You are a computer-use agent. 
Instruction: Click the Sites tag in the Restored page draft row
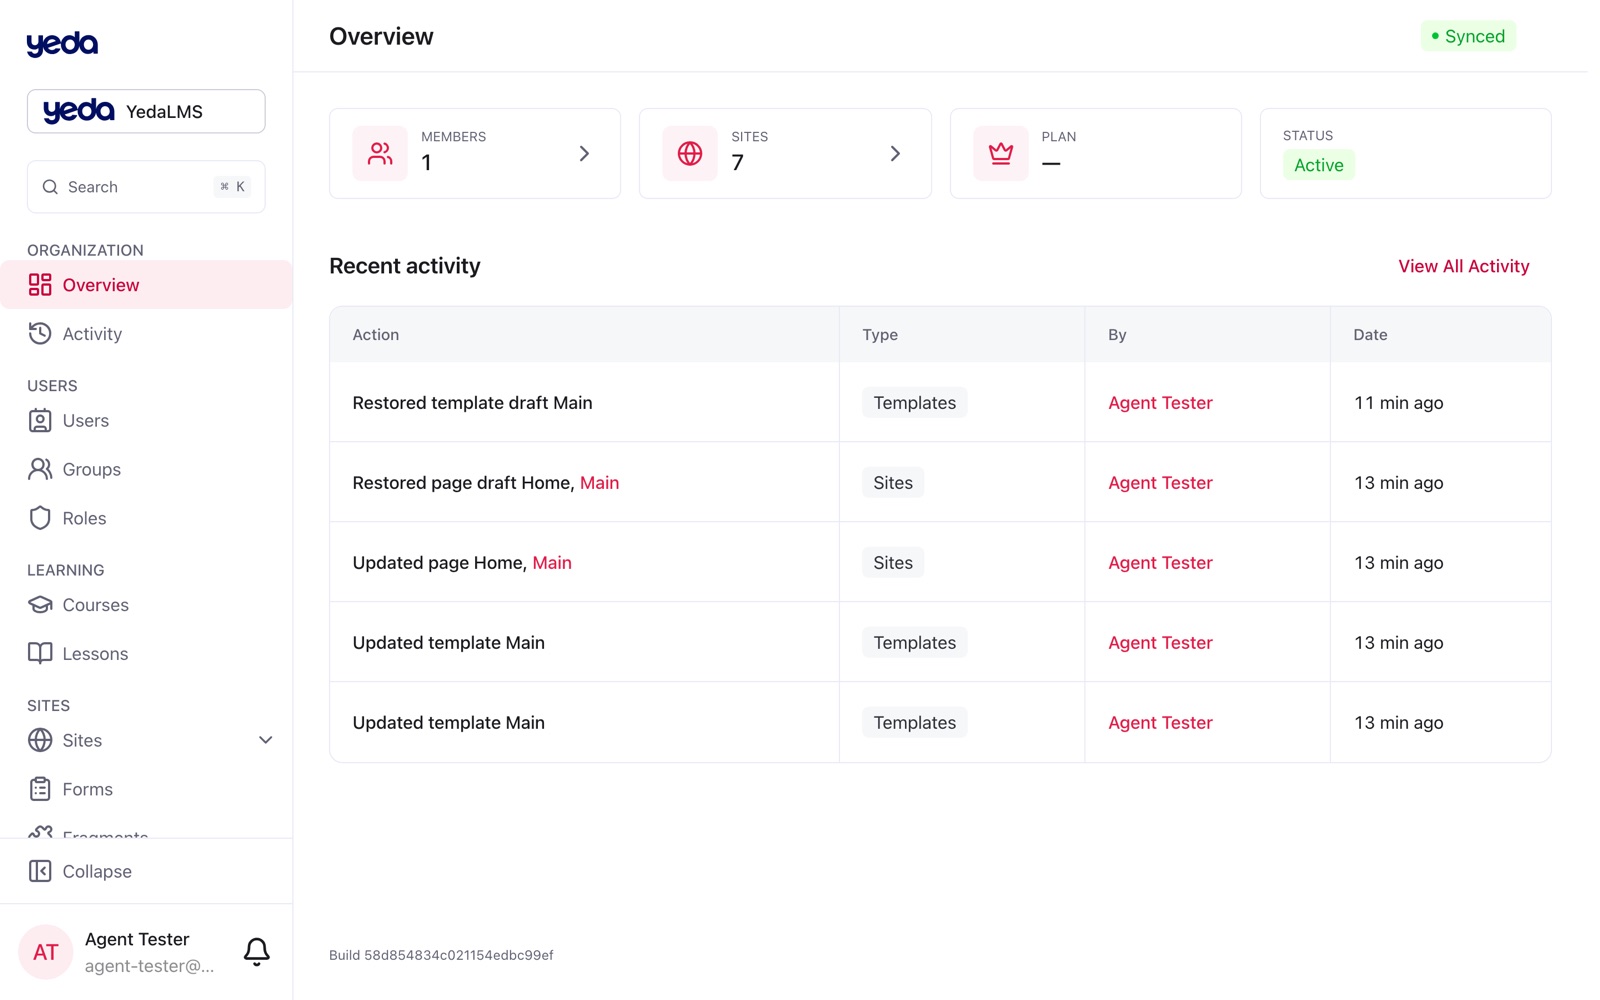click(x=893, y=483)
